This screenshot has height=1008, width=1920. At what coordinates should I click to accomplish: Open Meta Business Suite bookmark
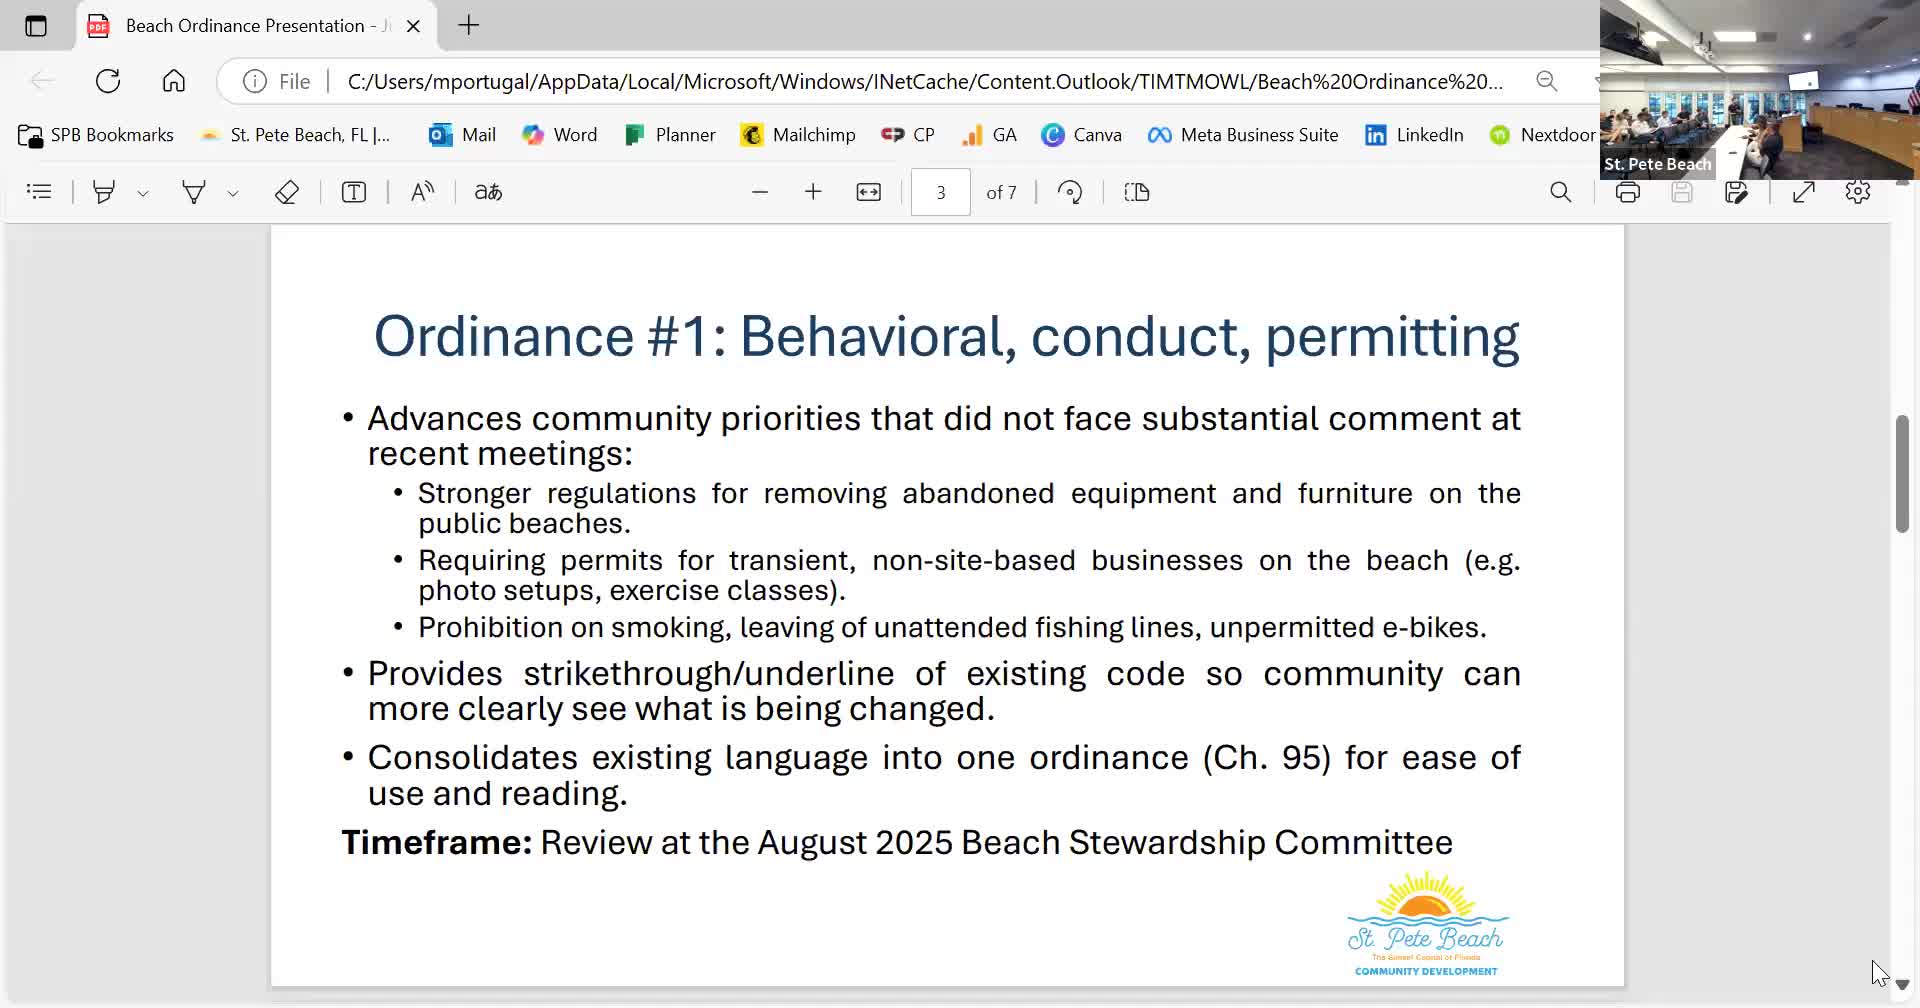pyautogui.click(x=1243, y=135)
